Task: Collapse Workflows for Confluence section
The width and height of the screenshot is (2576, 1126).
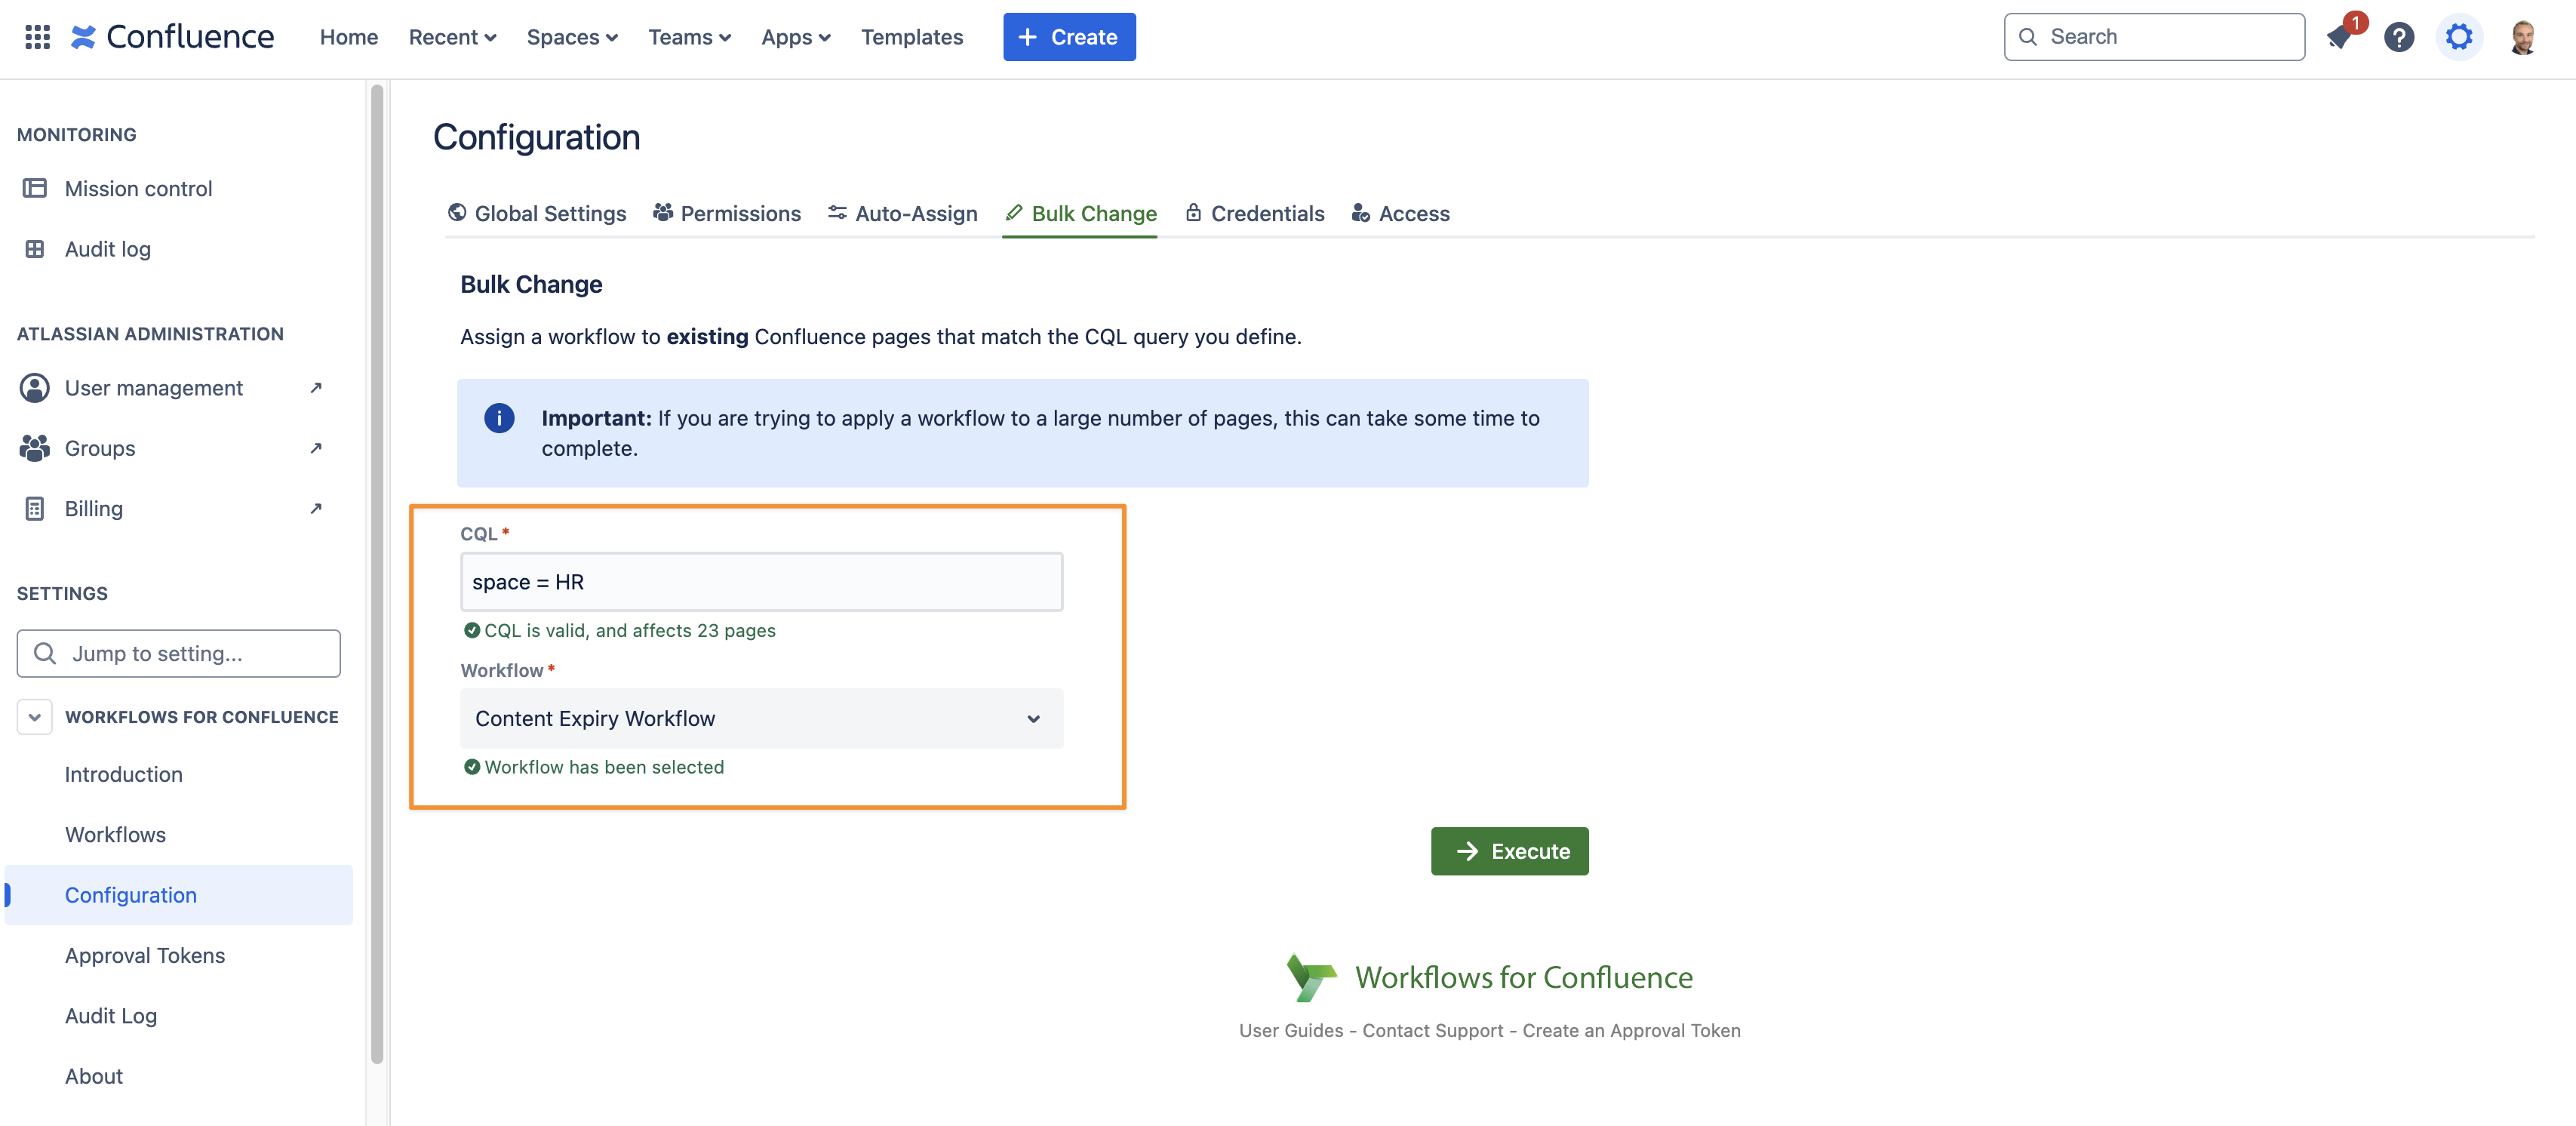Action: click(x=35, y=717)
